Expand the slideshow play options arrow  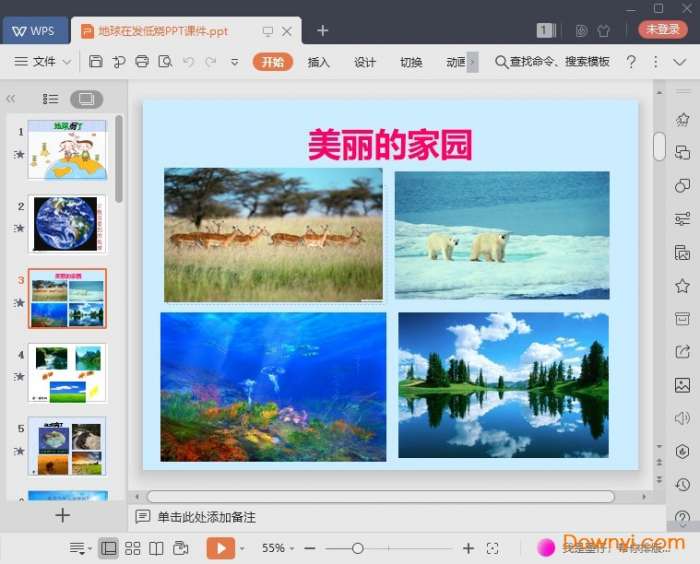pos(242,548)
